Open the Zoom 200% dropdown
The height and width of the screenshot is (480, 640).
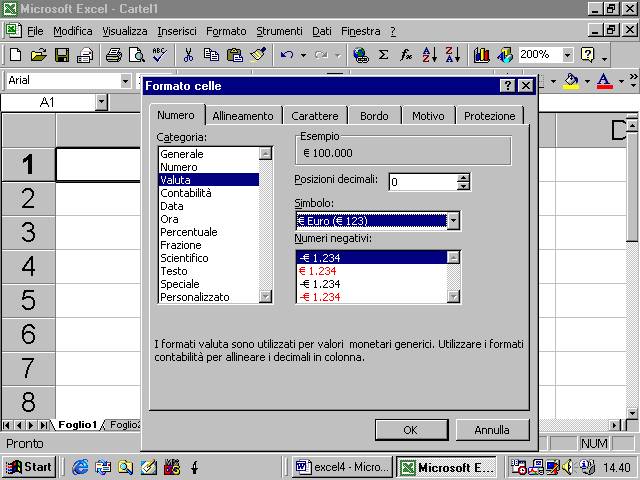[x=567, y=55]
